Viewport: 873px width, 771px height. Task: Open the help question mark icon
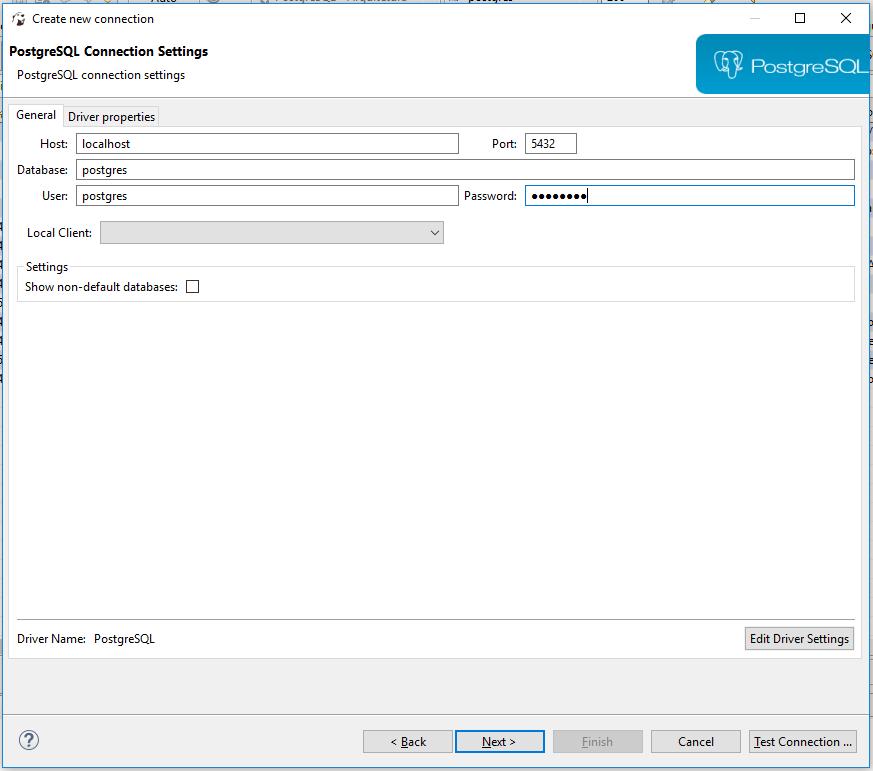(28, 740)
